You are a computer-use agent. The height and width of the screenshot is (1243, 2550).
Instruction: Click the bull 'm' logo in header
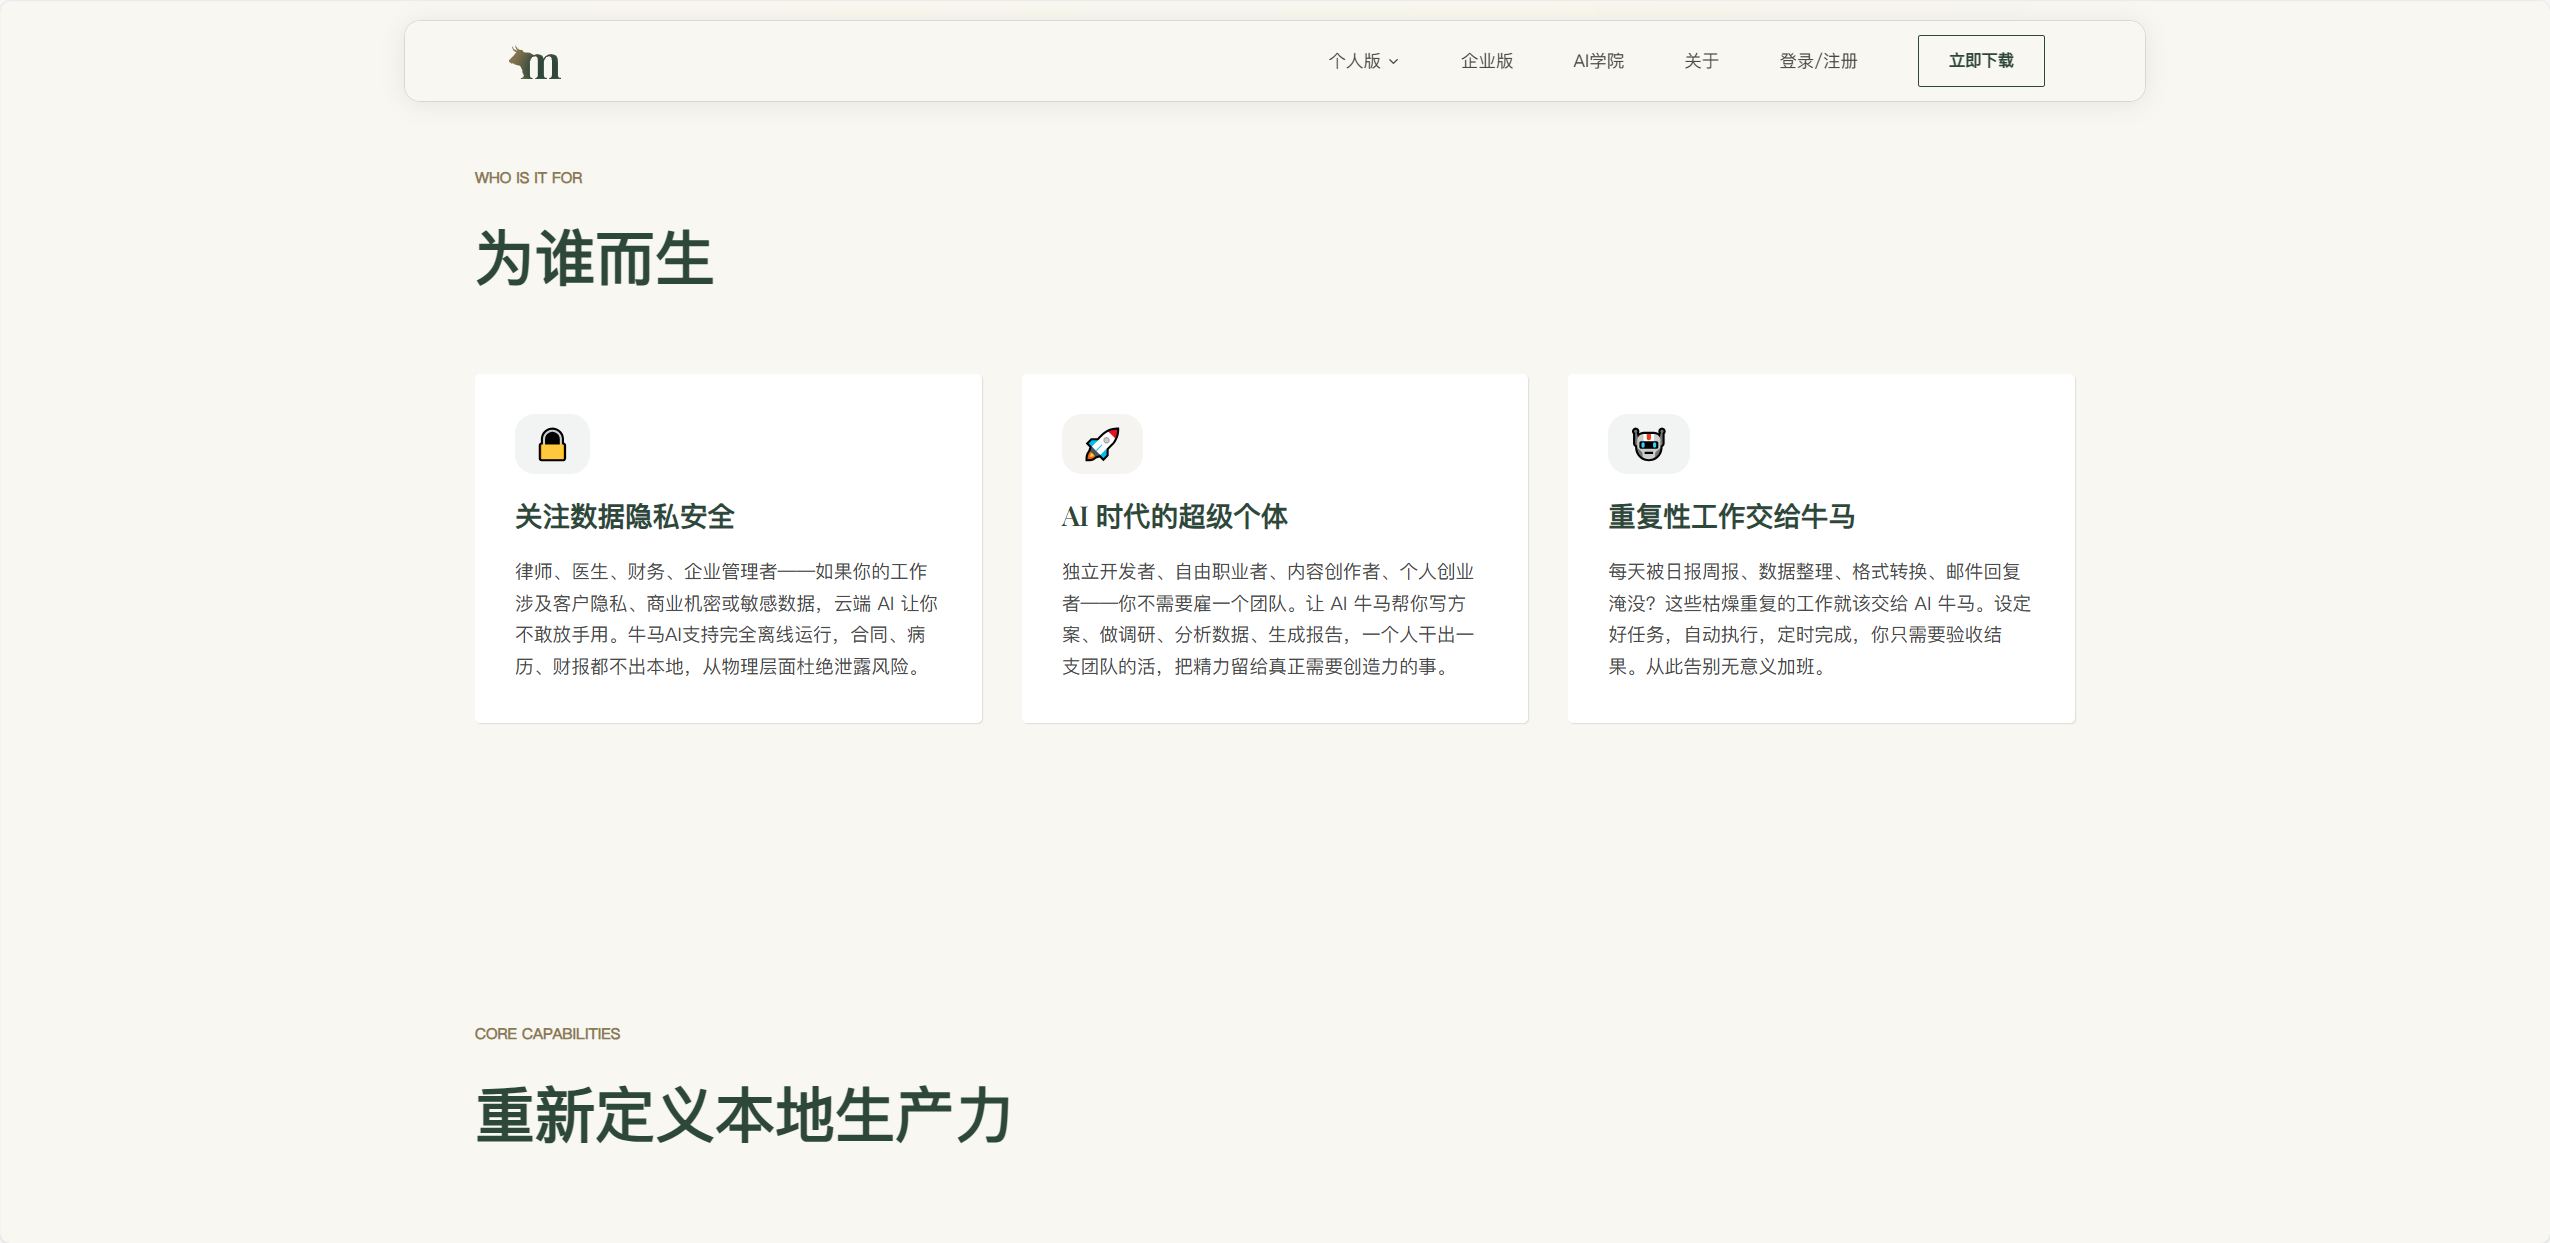point(535,62)
